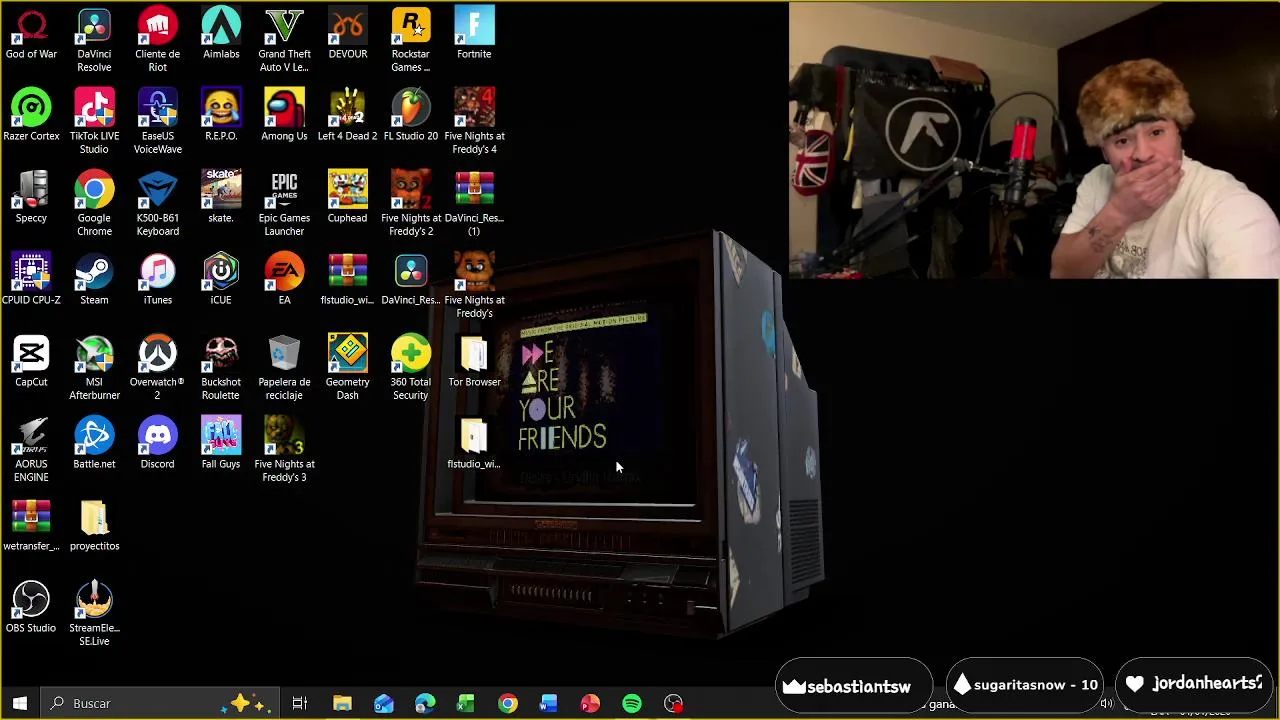Open Outlook from the taskbar
This screenshot has width=1280, height=720.
click(x=384, y=703)
